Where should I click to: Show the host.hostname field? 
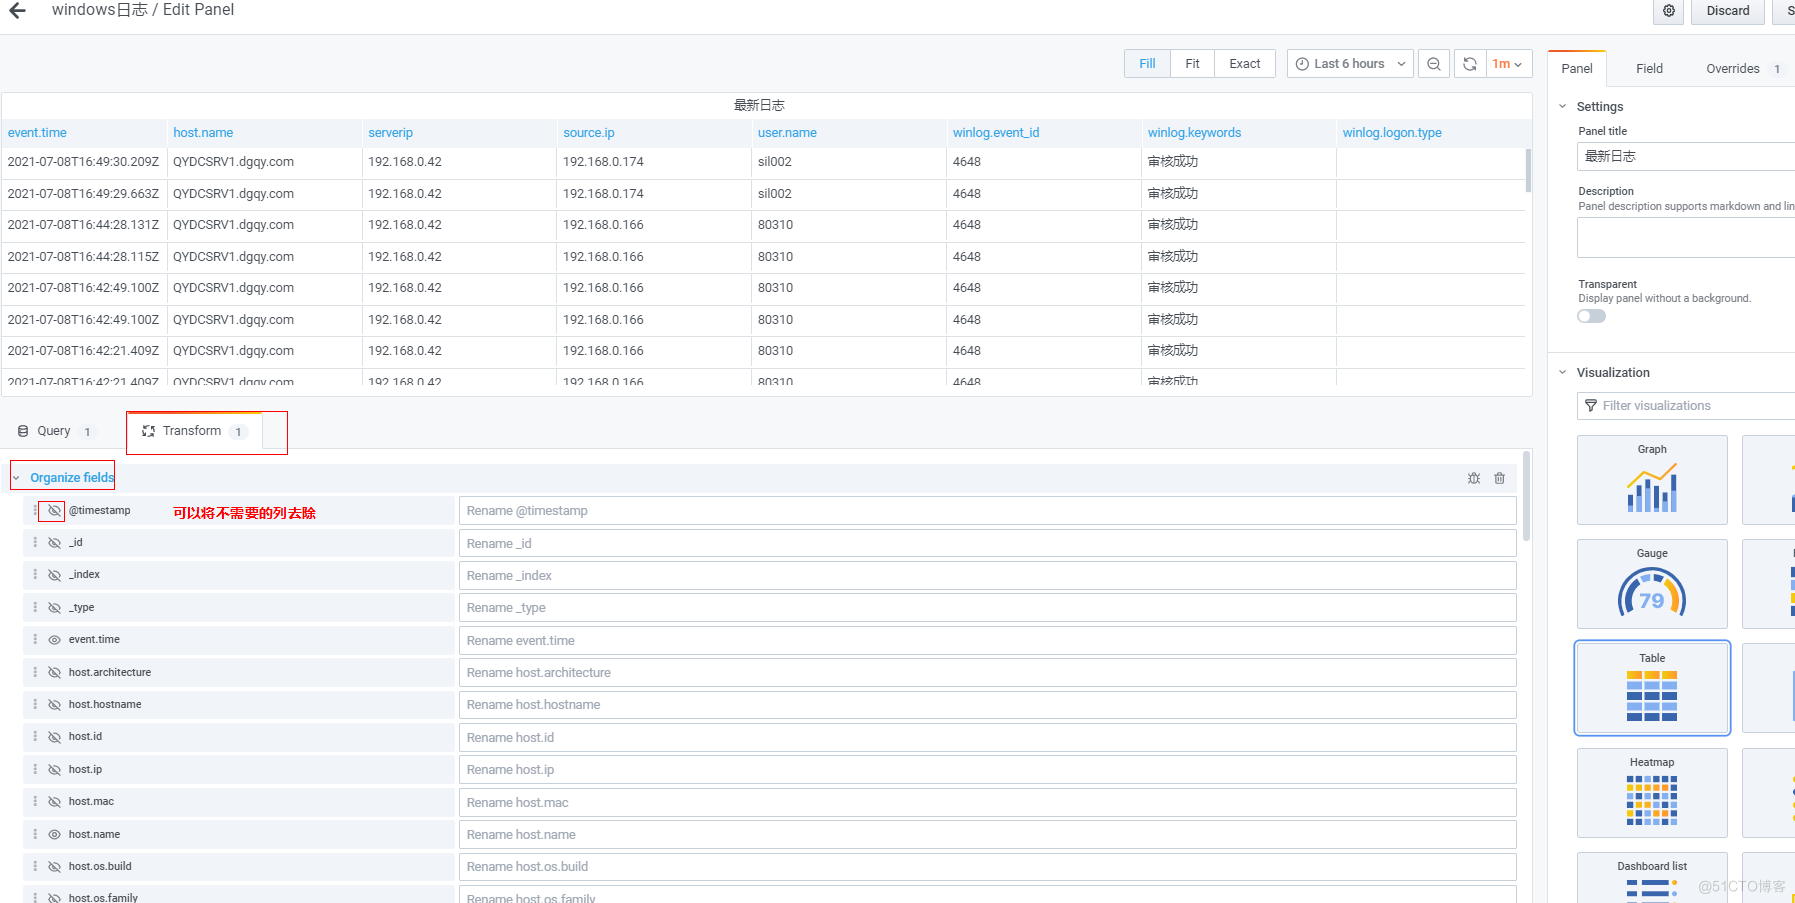[x=54, y=704]
